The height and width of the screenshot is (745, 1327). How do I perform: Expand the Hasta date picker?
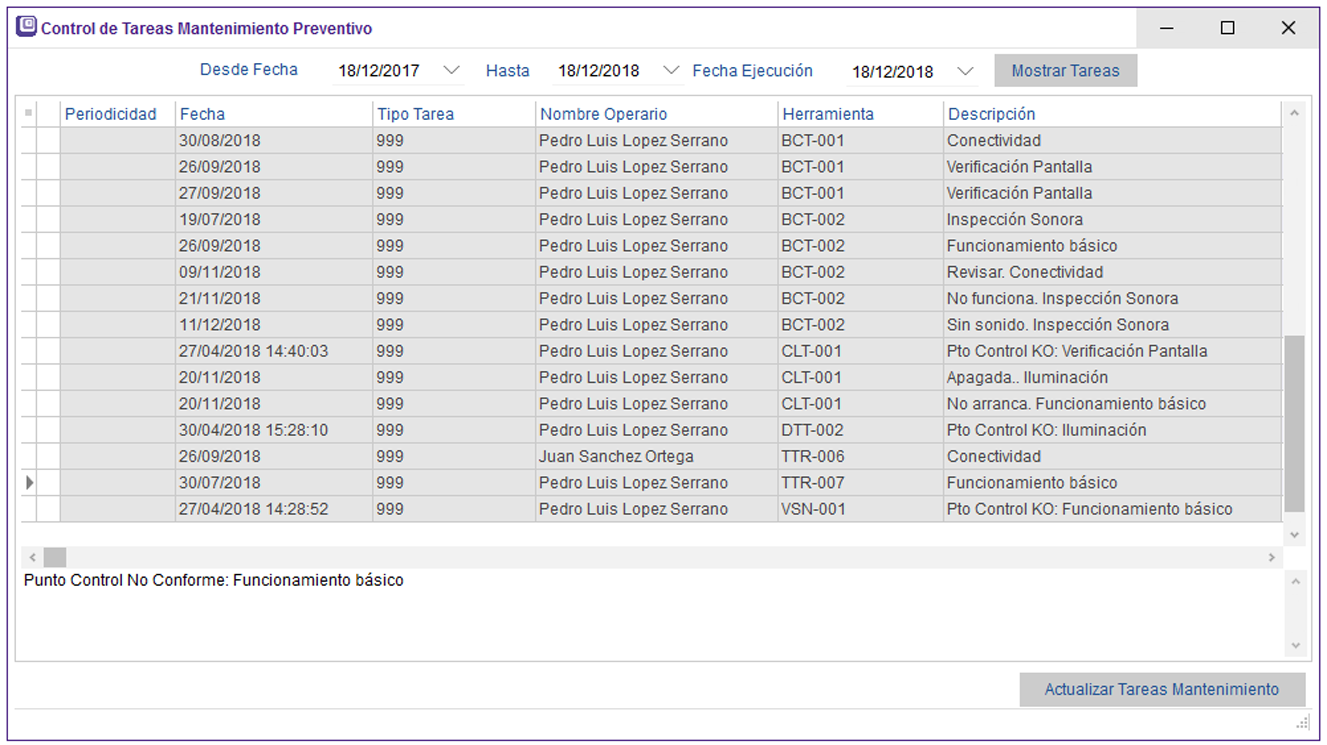(671, 71)
